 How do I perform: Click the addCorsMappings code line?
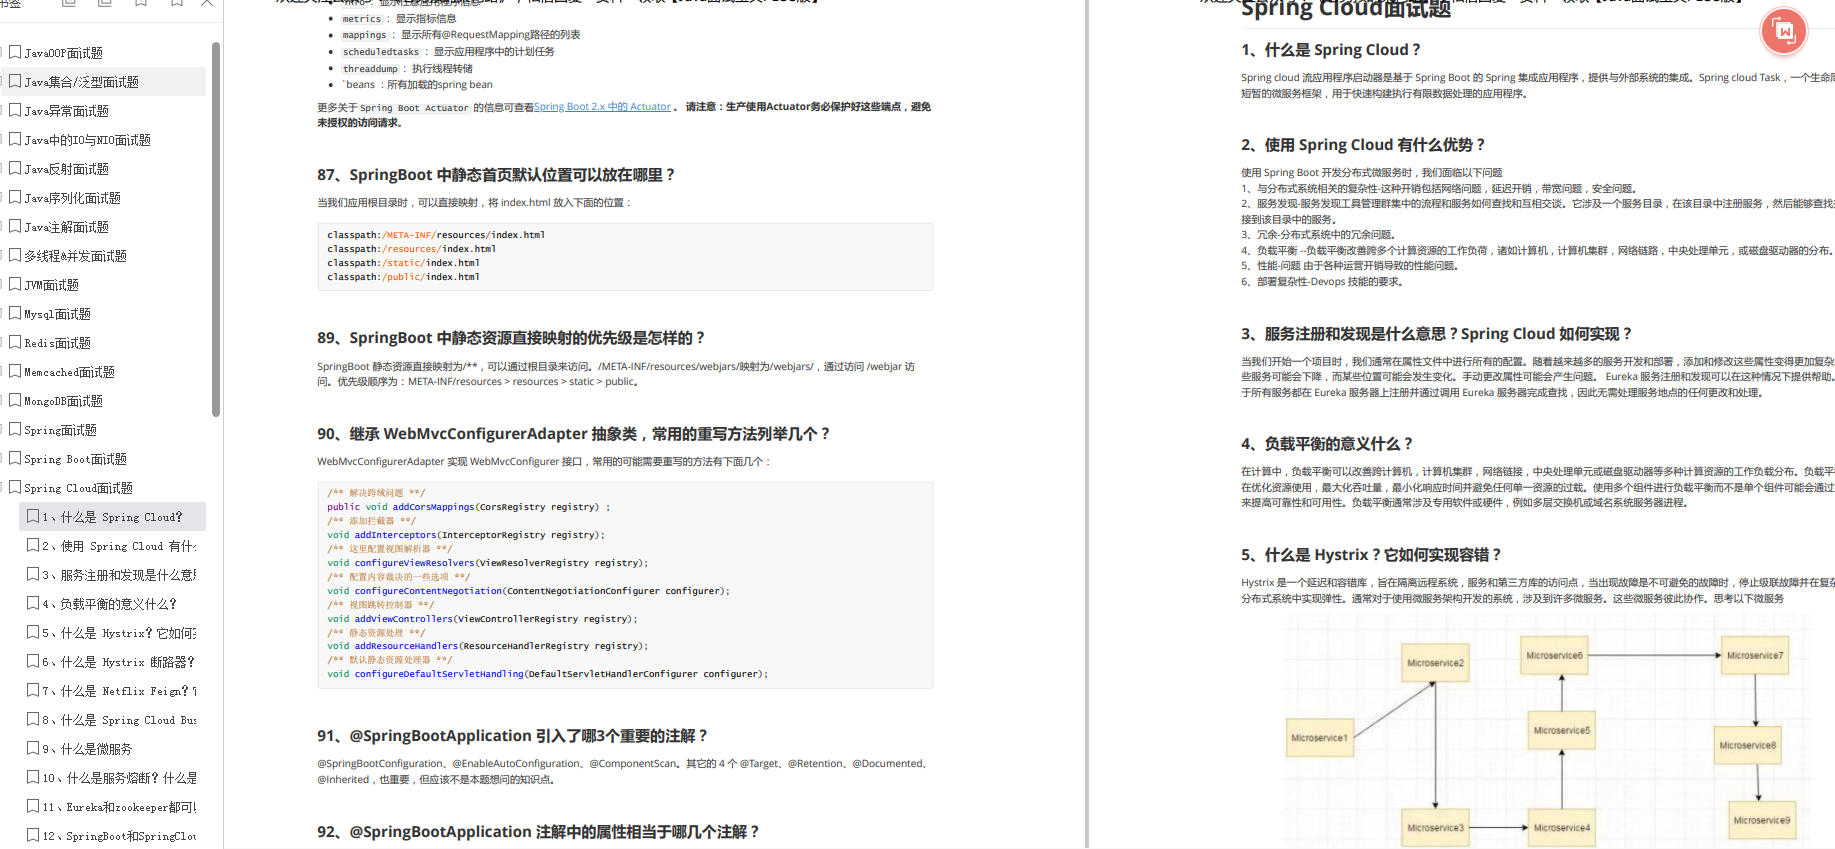[x=468, y=507]
